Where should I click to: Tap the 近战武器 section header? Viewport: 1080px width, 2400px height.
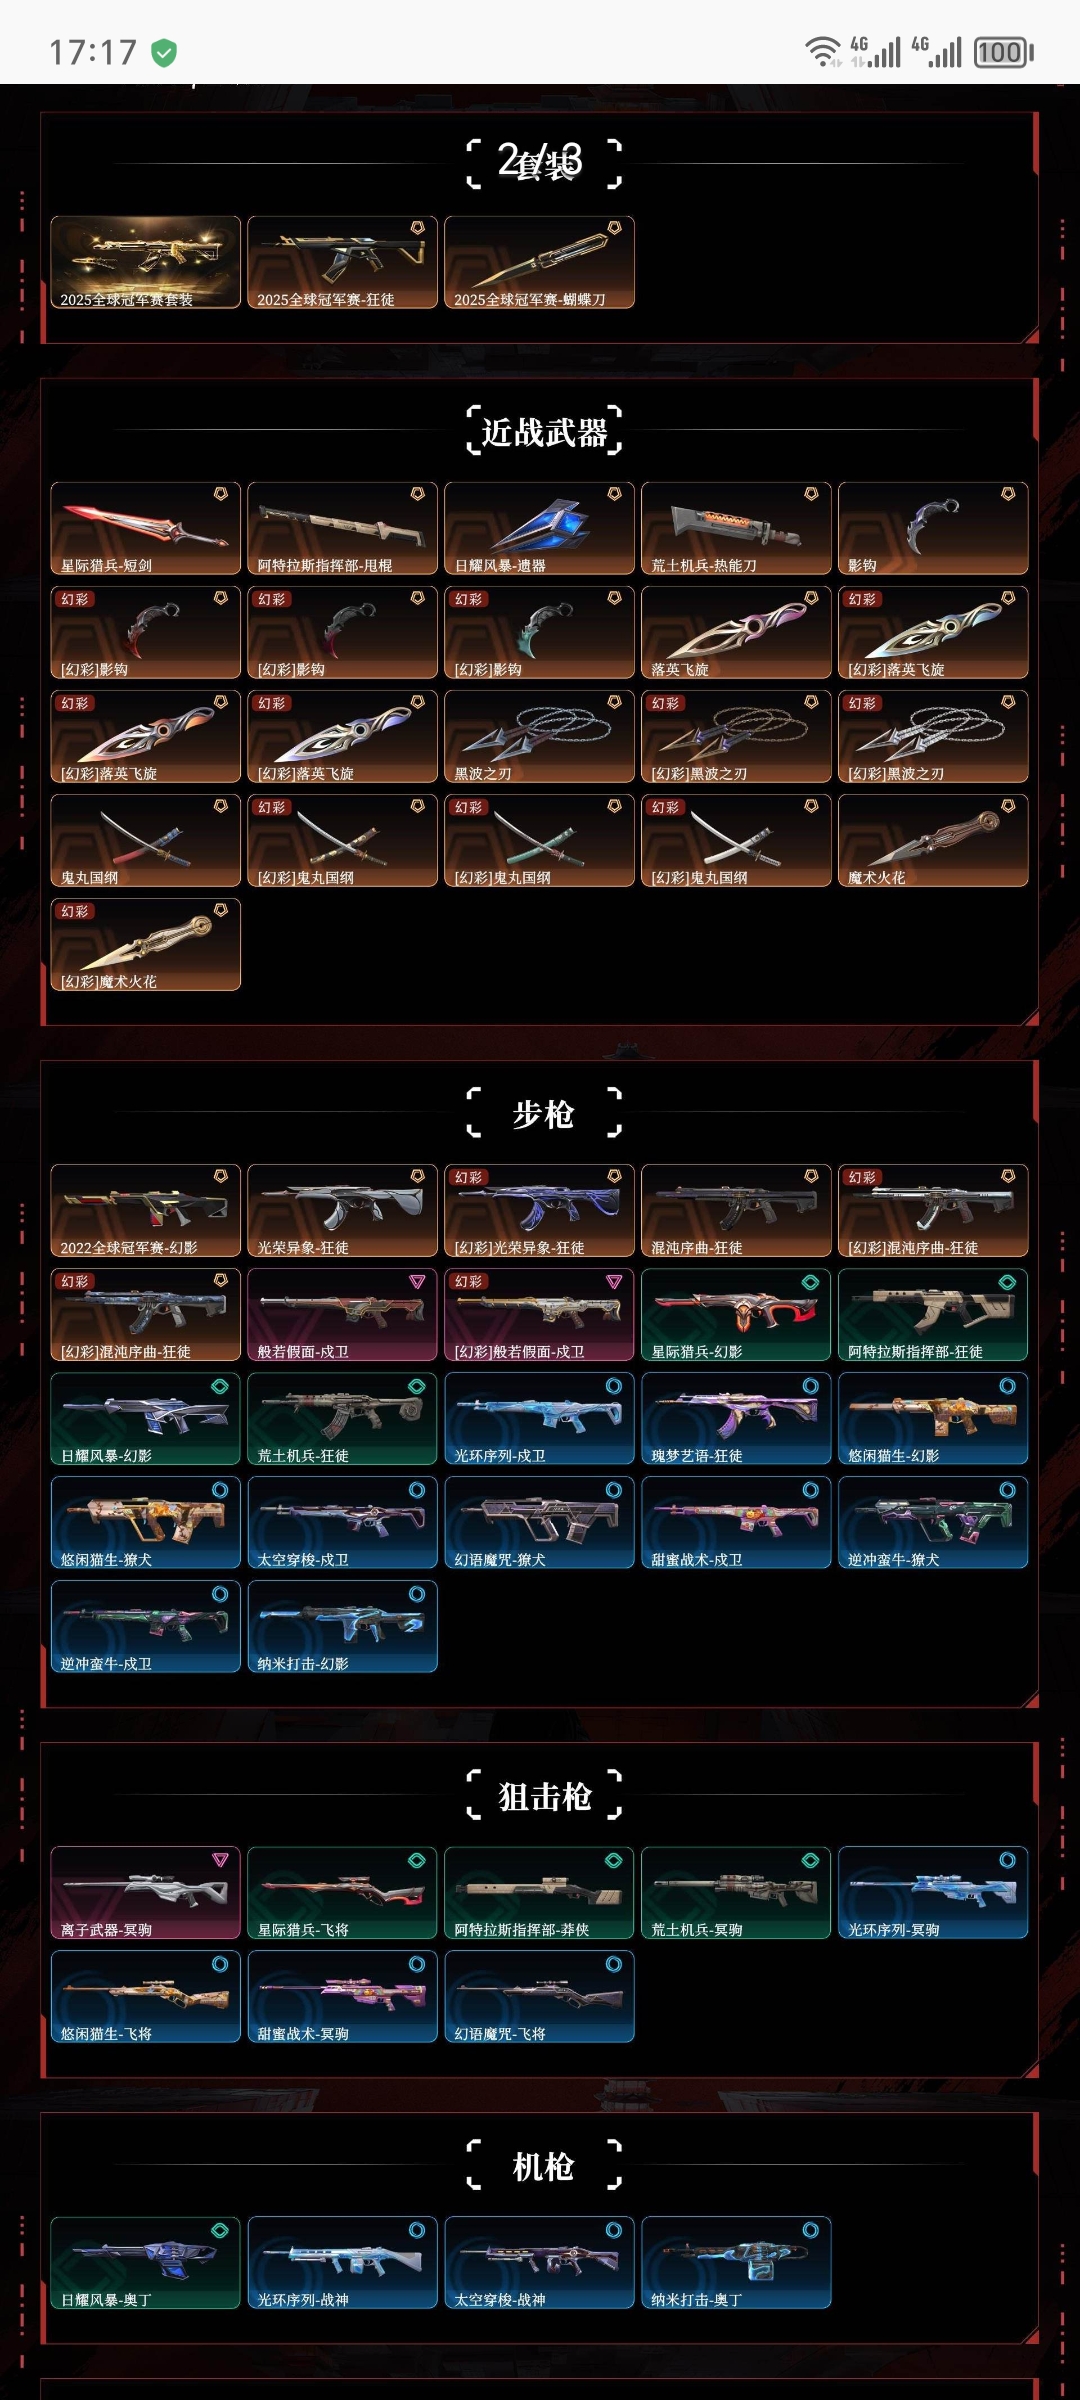point(544,432)
